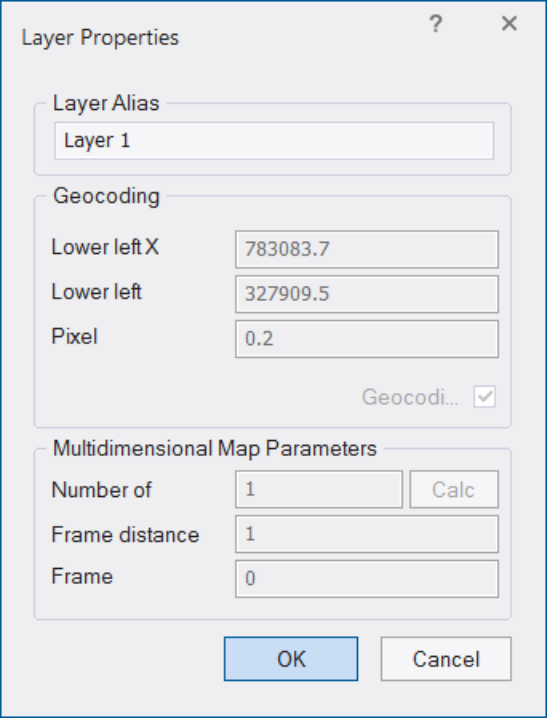Click the Frame field showing 0
Image resolution: width=547 pixels, height=718 pixels.
[x=367, y=579]
